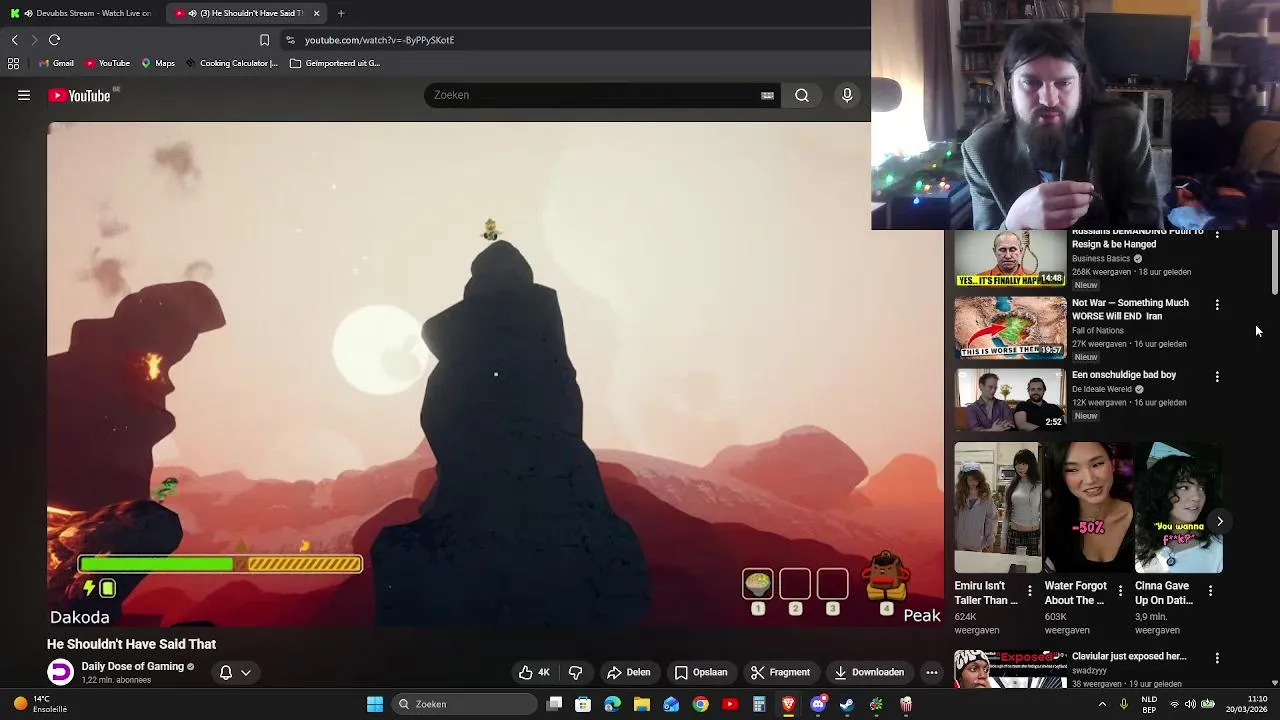The height and width of the screenshot is (720, 1280).
Task: Share the video via Delen
Action: point(629,672)
